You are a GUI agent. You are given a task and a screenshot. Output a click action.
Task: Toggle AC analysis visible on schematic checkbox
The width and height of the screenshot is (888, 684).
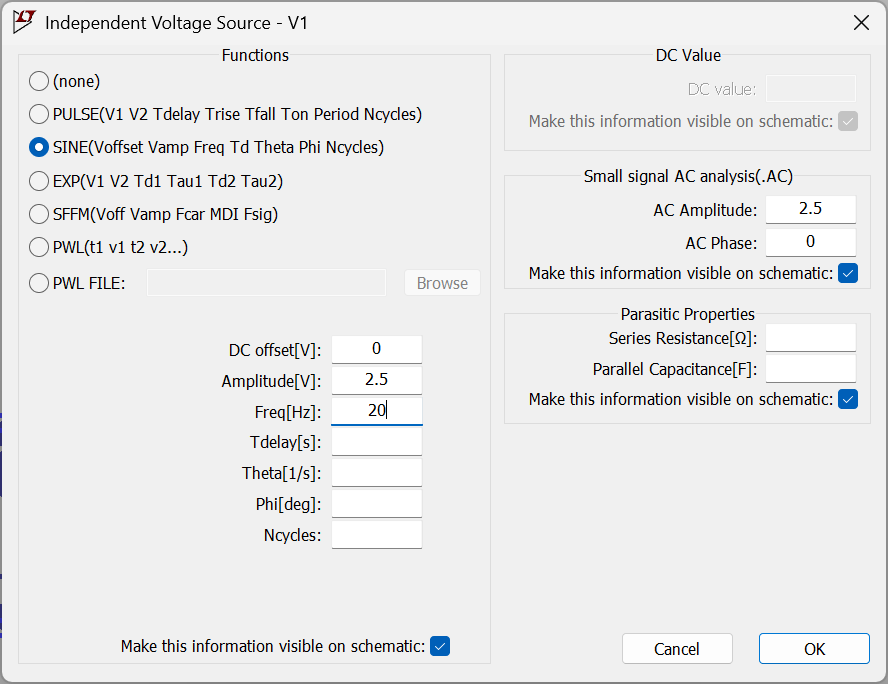click(848, 273)
